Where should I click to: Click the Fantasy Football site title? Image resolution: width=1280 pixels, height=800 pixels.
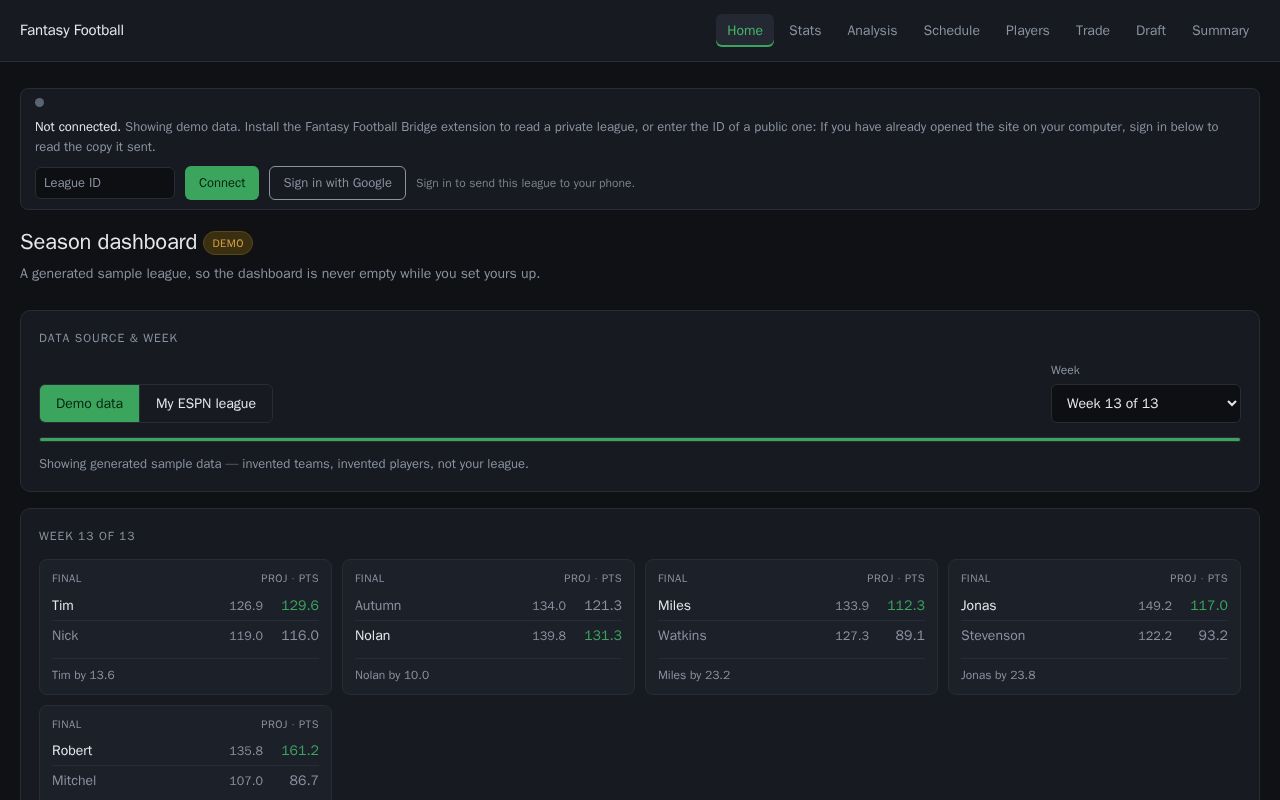[72, 30]
